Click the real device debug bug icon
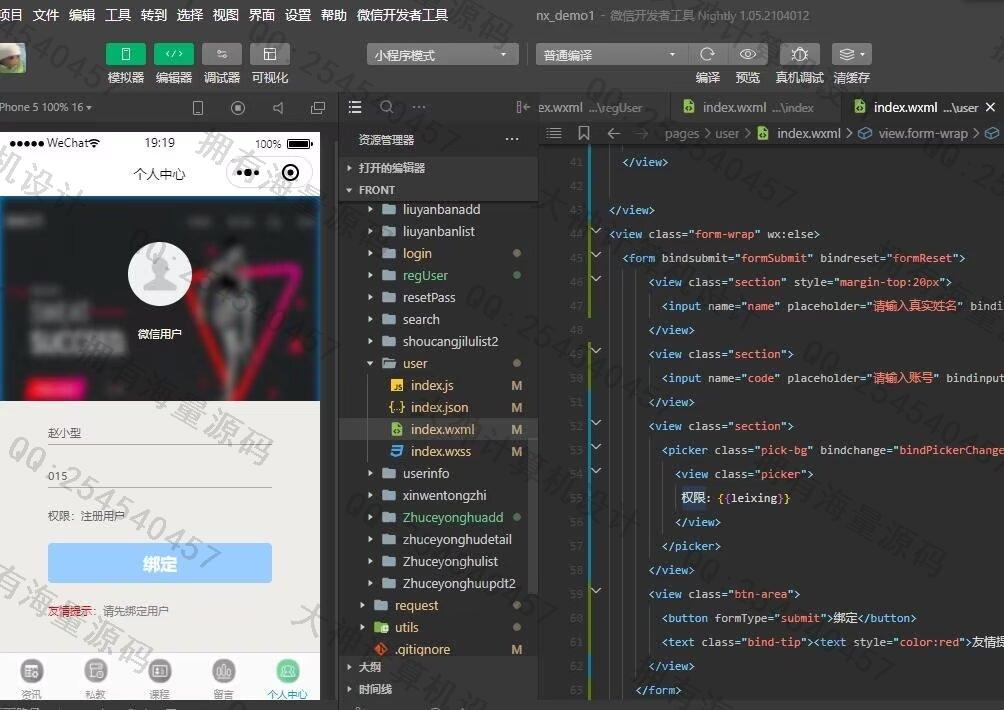Screen dimensions: 1004x710 (x=799, y=54)
